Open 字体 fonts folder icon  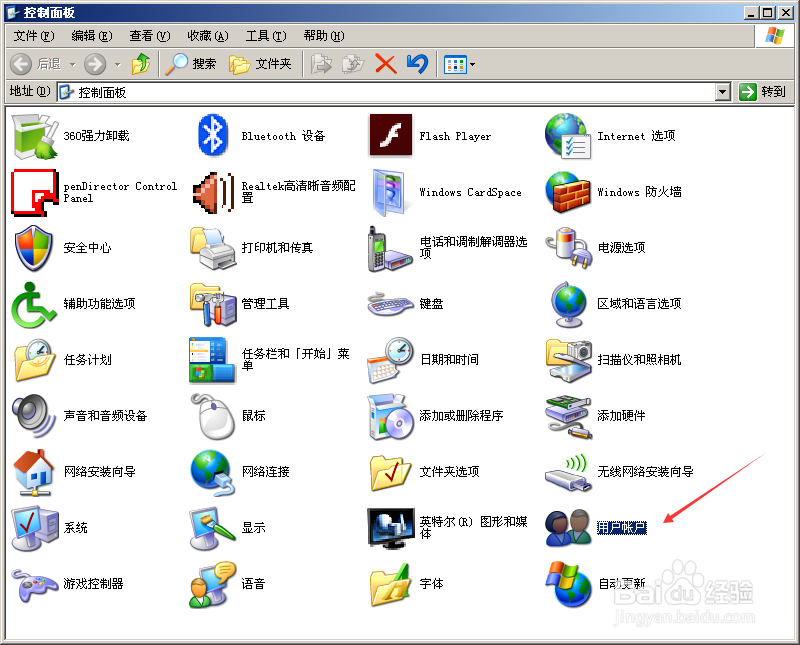coord(390,585)
